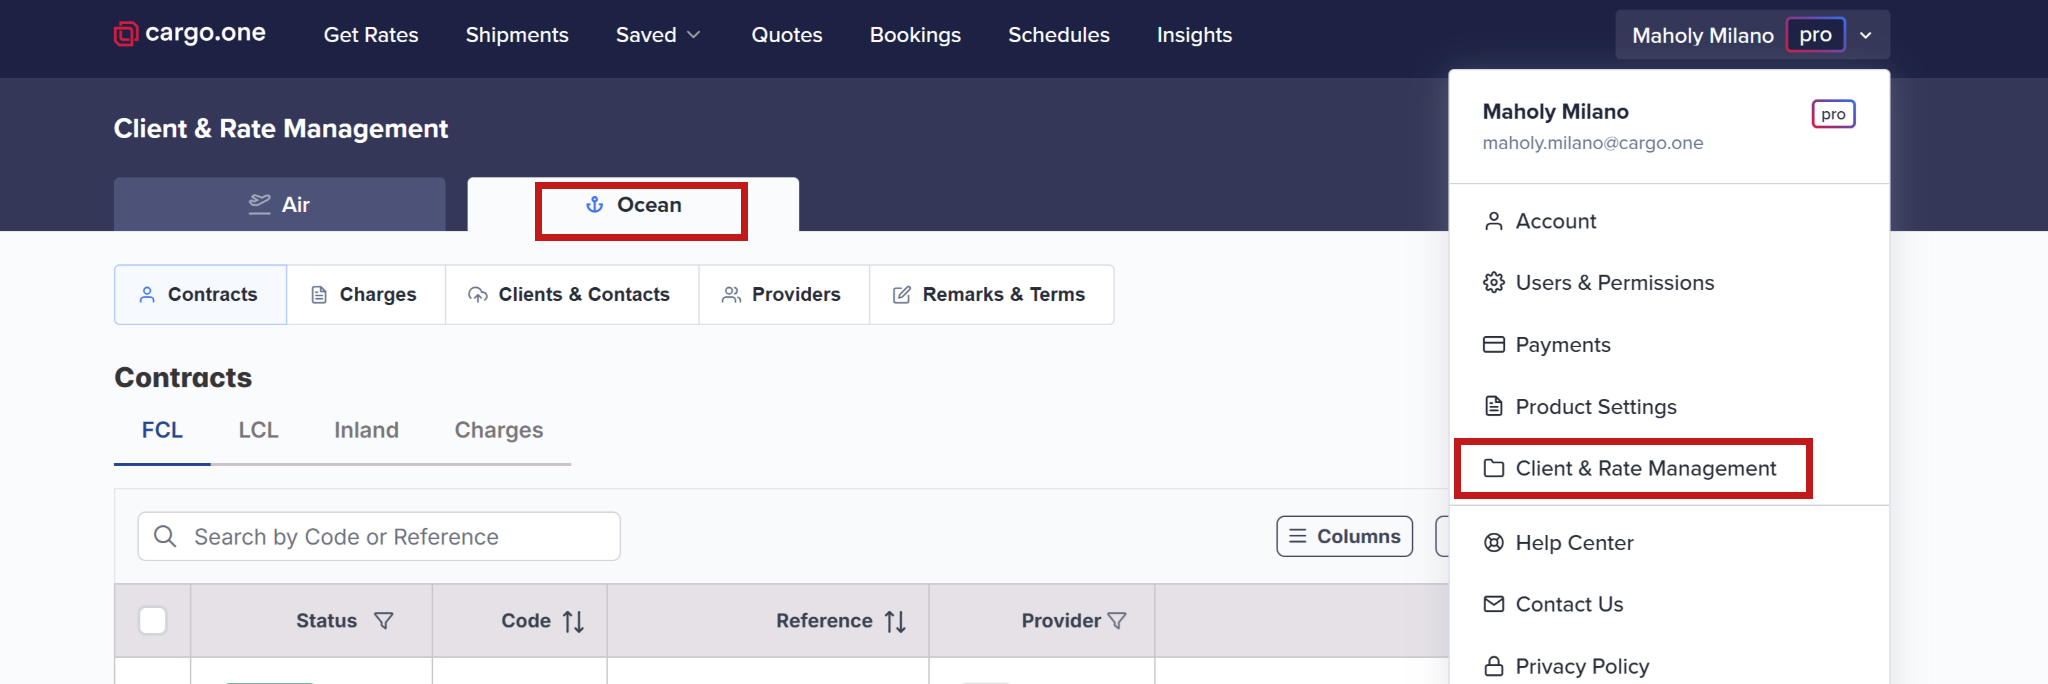Click the Privacy Policy lock icon
2048x684 pixels.
click(x=1494, y=666)
